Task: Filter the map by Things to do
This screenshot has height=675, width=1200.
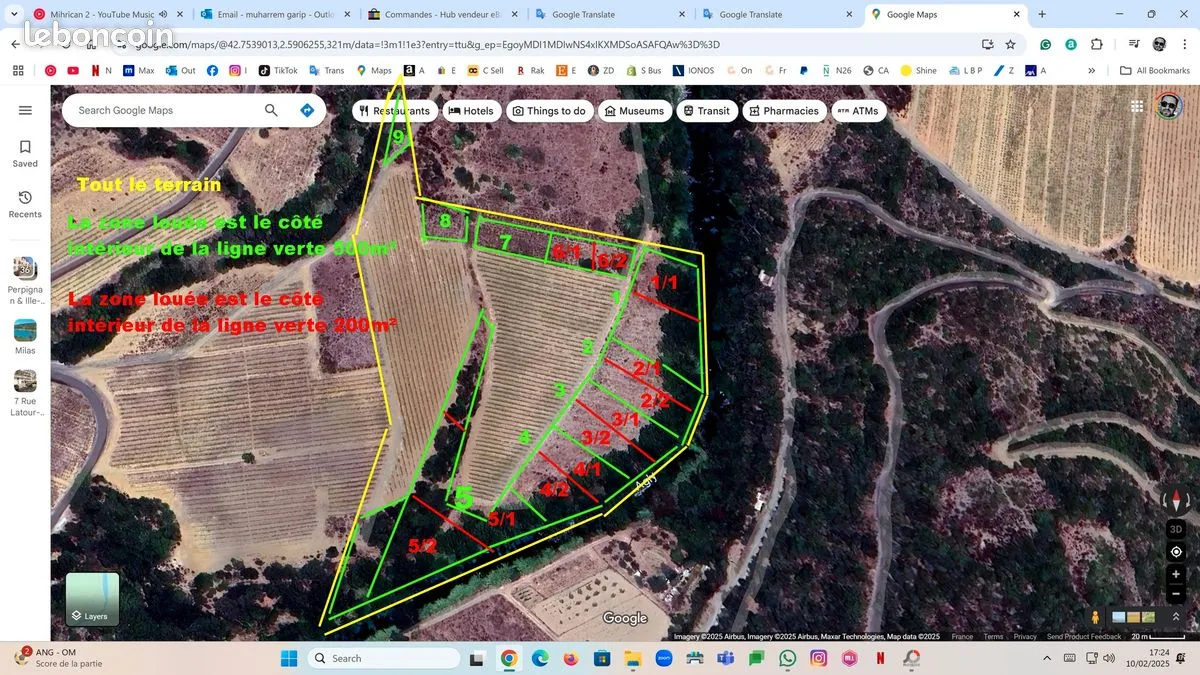Action: coord(550,111)
